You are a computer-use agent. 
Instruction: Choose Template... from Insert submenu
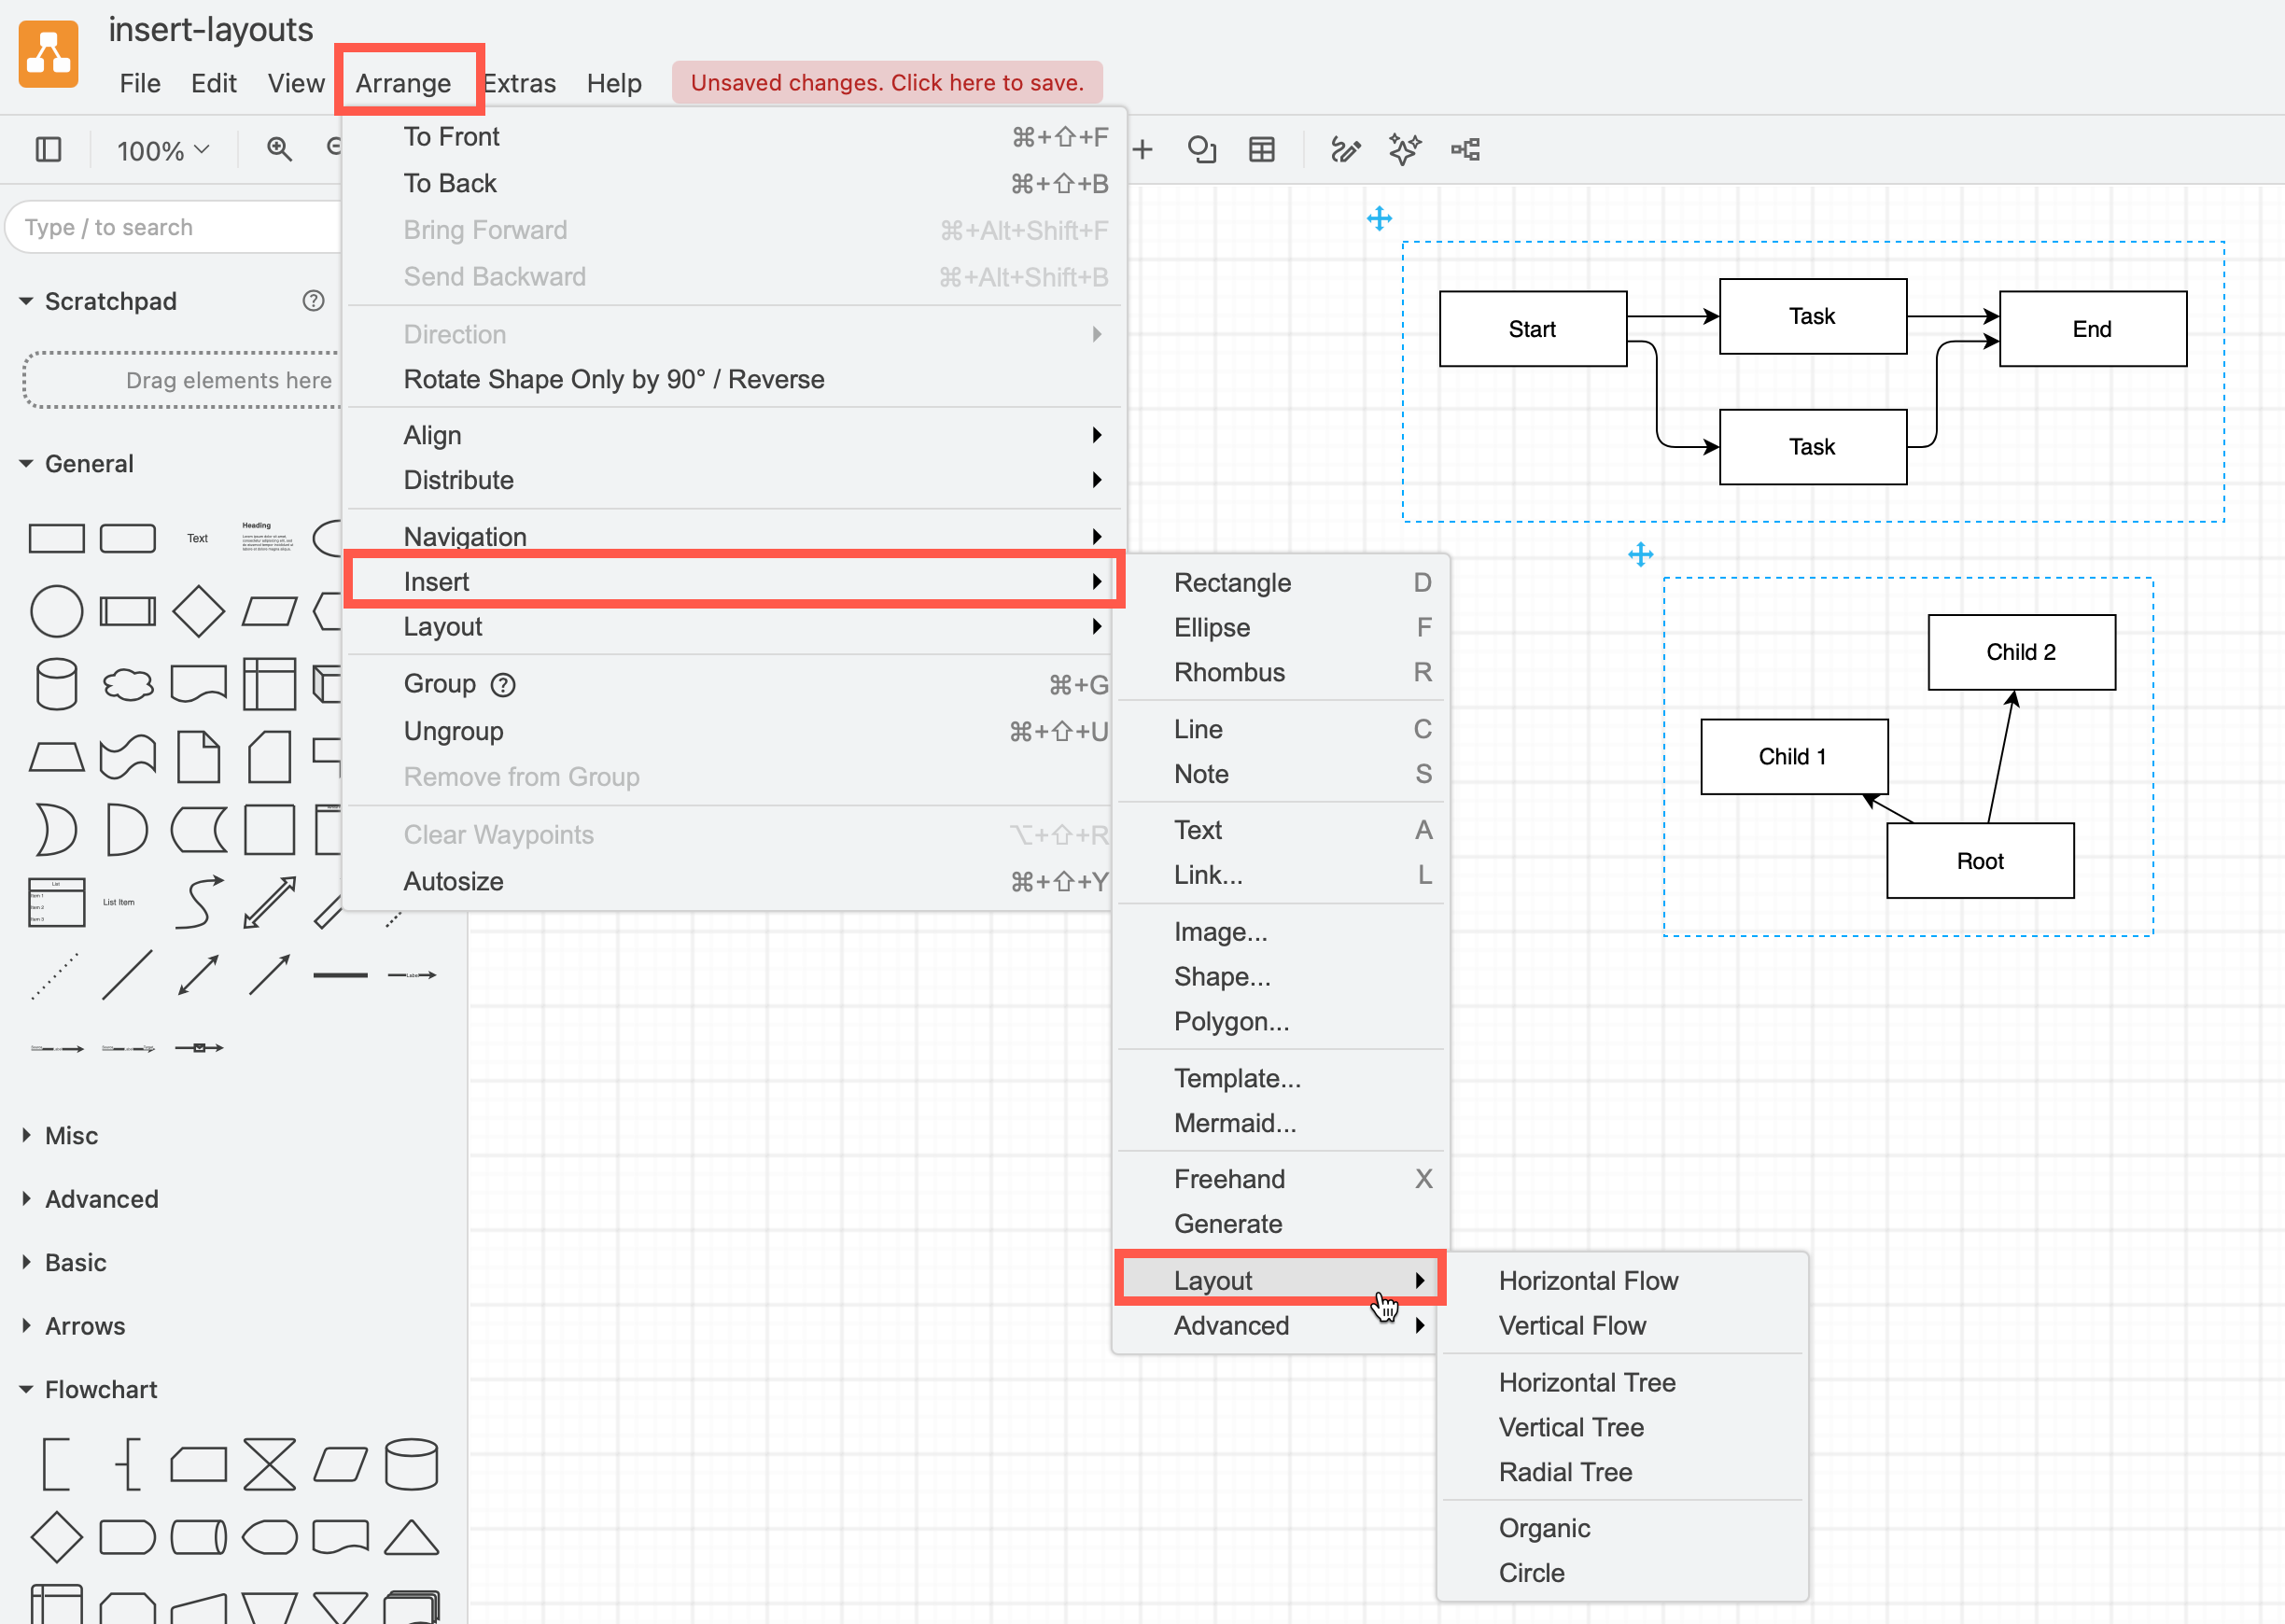(1280, 1079)
